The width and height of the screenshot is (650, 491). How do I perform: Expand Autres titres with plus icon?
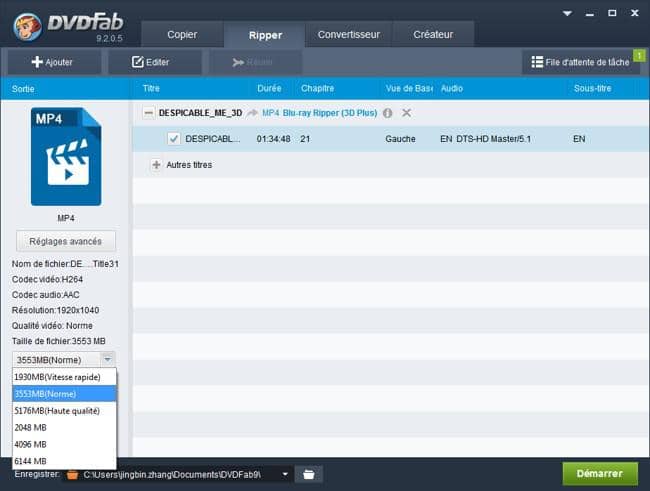156,165
